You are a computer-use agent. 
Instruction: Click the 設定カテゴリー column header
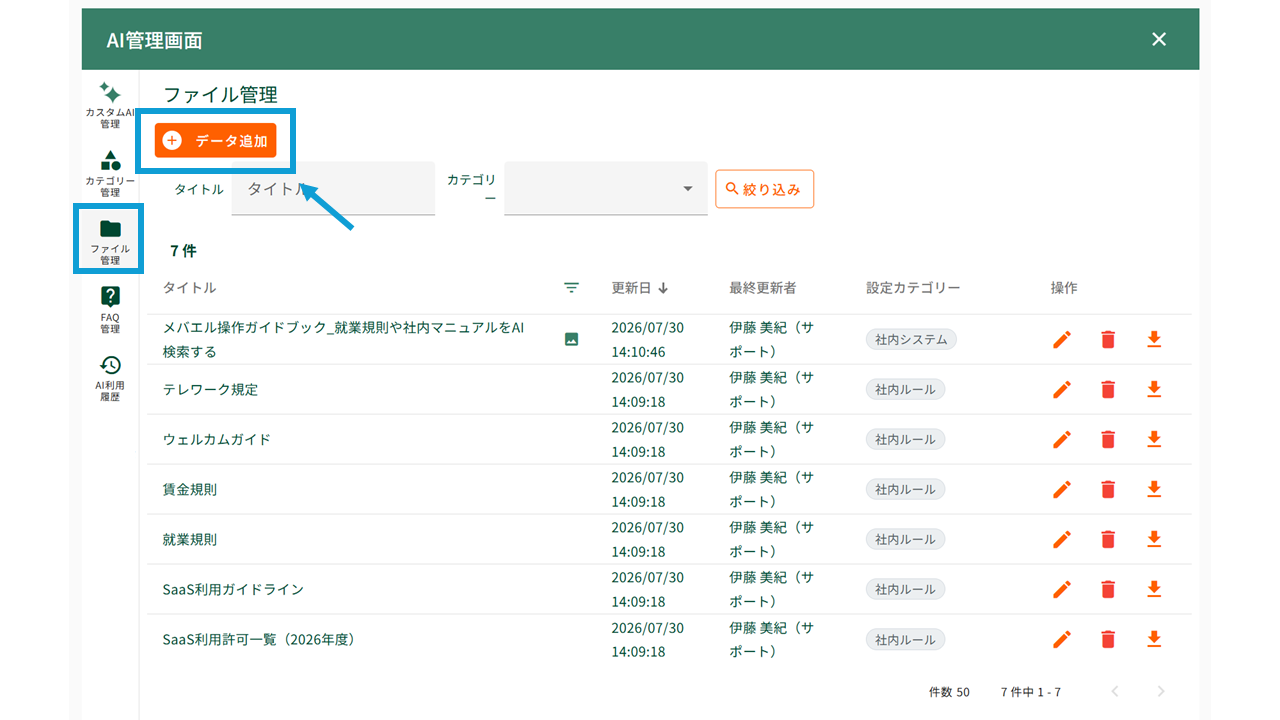(x=913, y=288)
